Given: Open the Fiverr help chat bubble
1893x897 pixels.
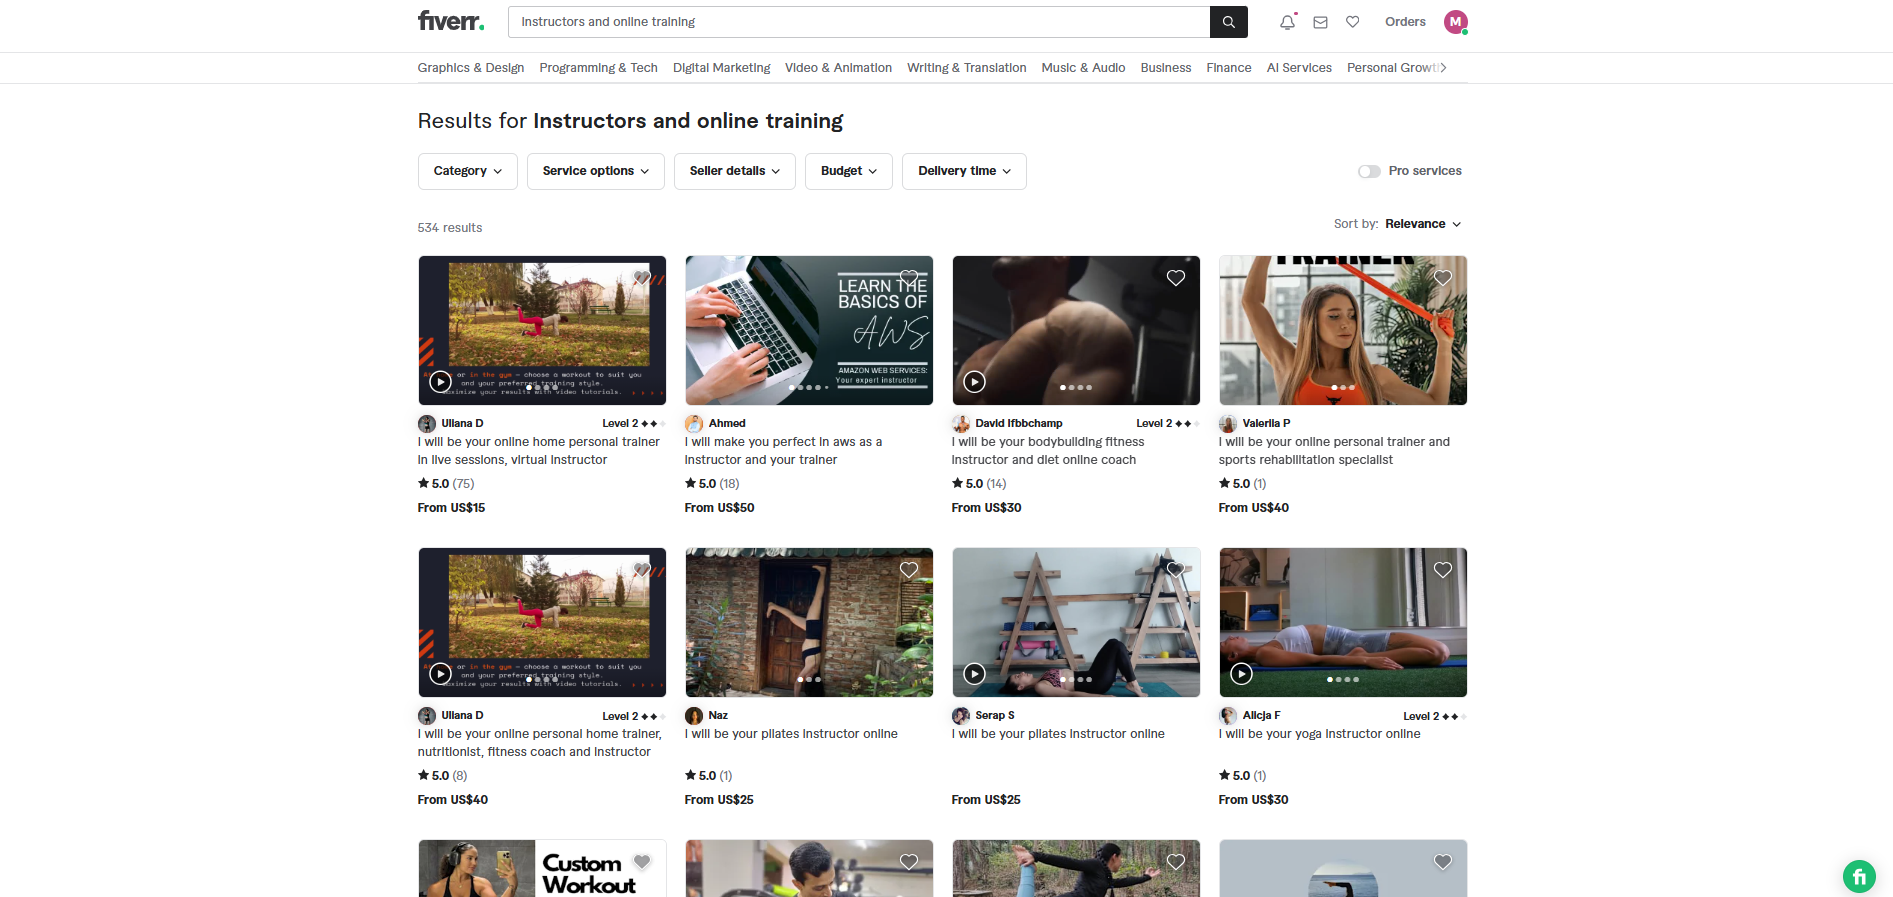Looking at the screenshot, I should (1859, 877).
